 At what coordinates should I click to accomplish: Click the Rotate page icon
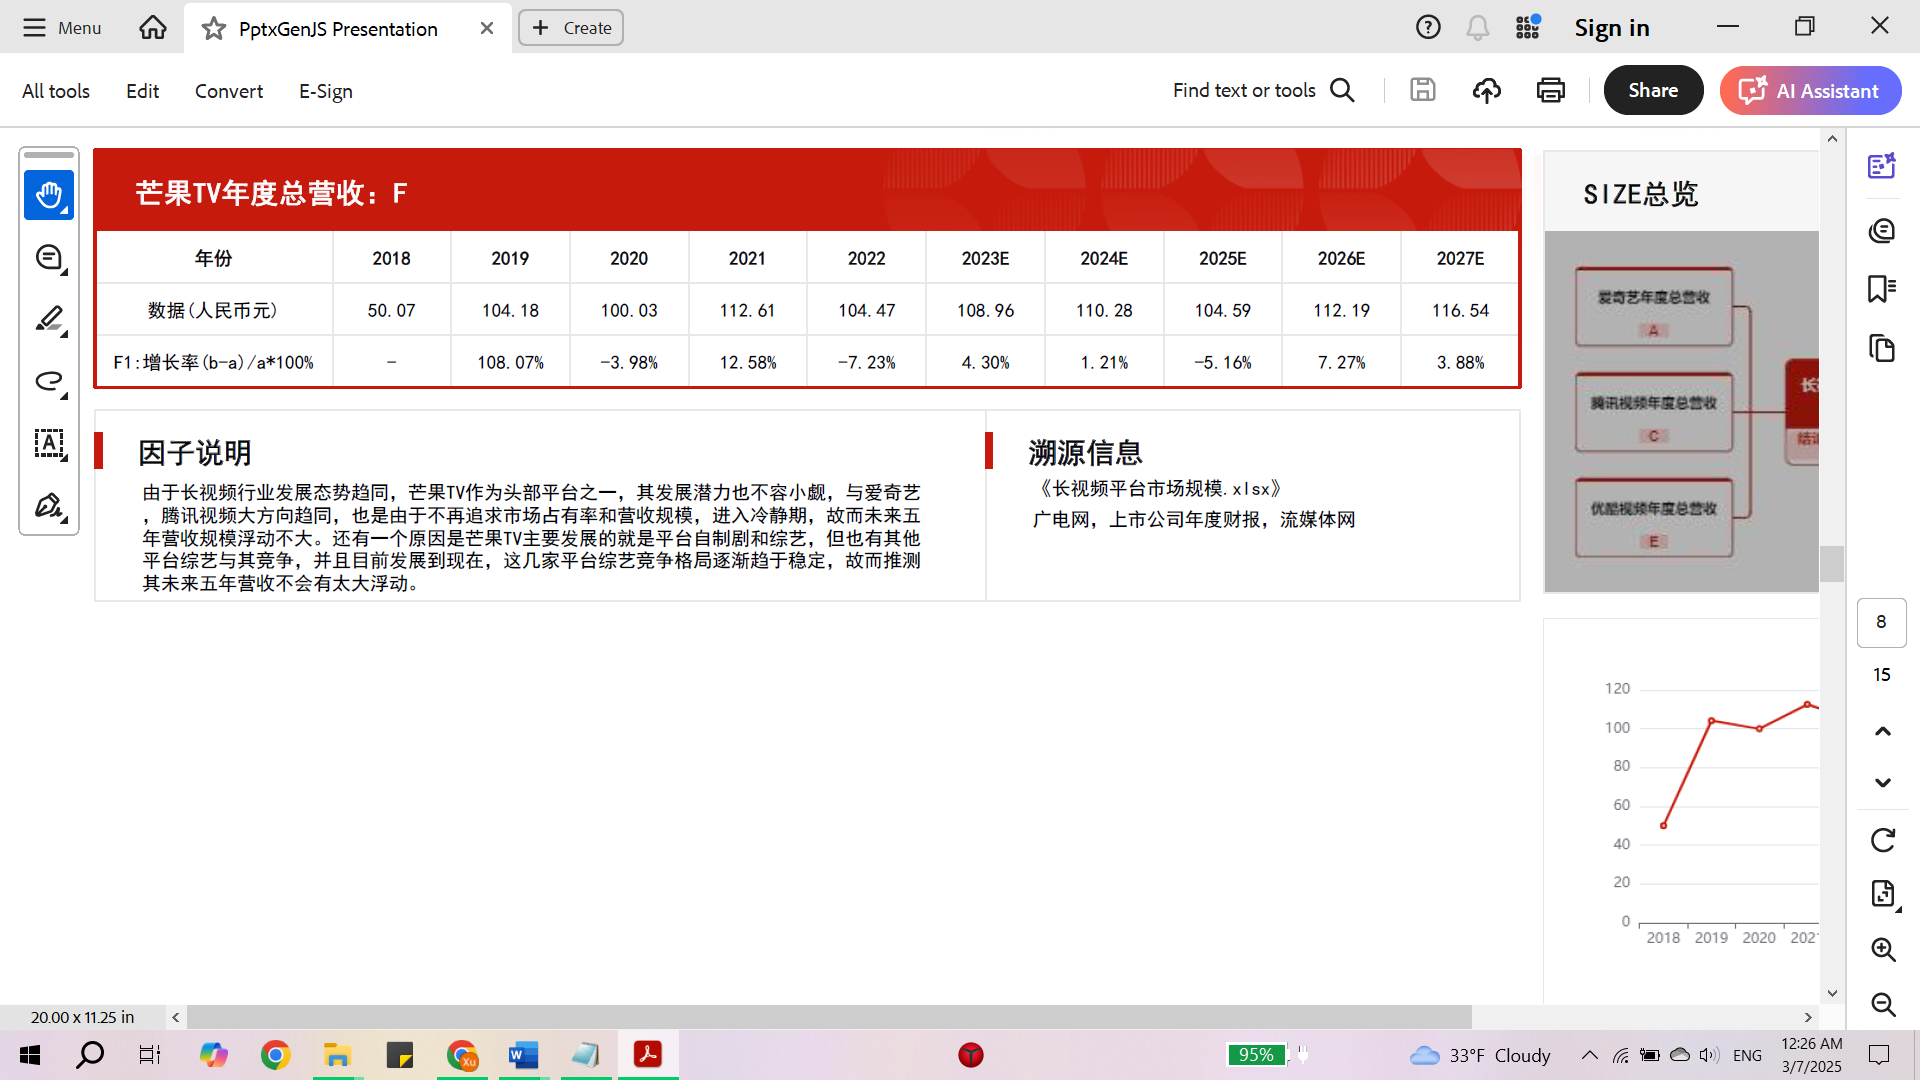[x=1883, y=840]
